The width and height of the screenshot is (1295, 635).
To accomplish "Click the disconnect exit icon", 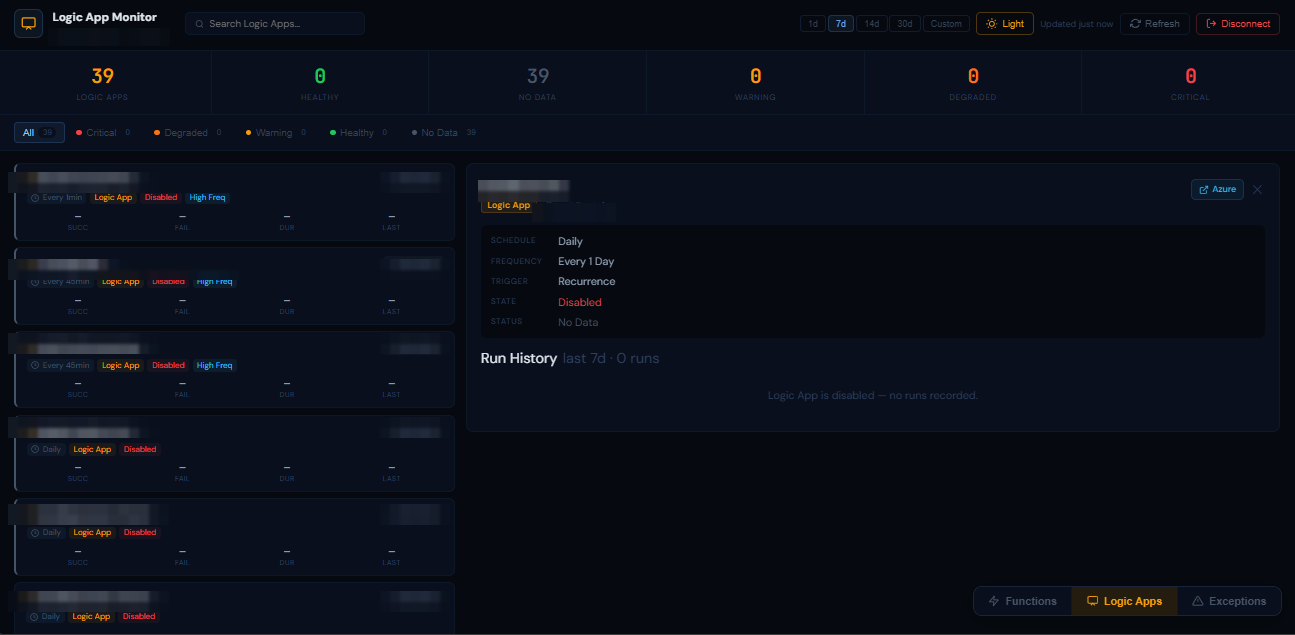I will tap(1211, 24).
